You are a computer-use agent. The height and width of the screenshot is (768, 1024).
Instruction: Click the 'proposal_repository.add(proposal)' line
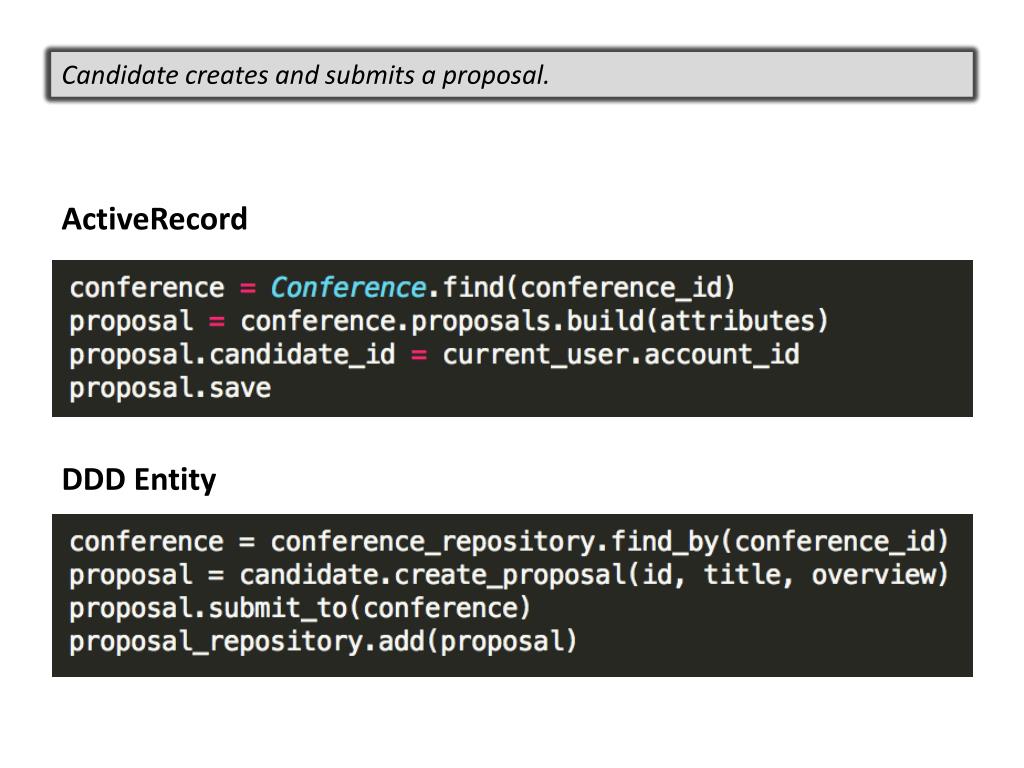(323, 642)
